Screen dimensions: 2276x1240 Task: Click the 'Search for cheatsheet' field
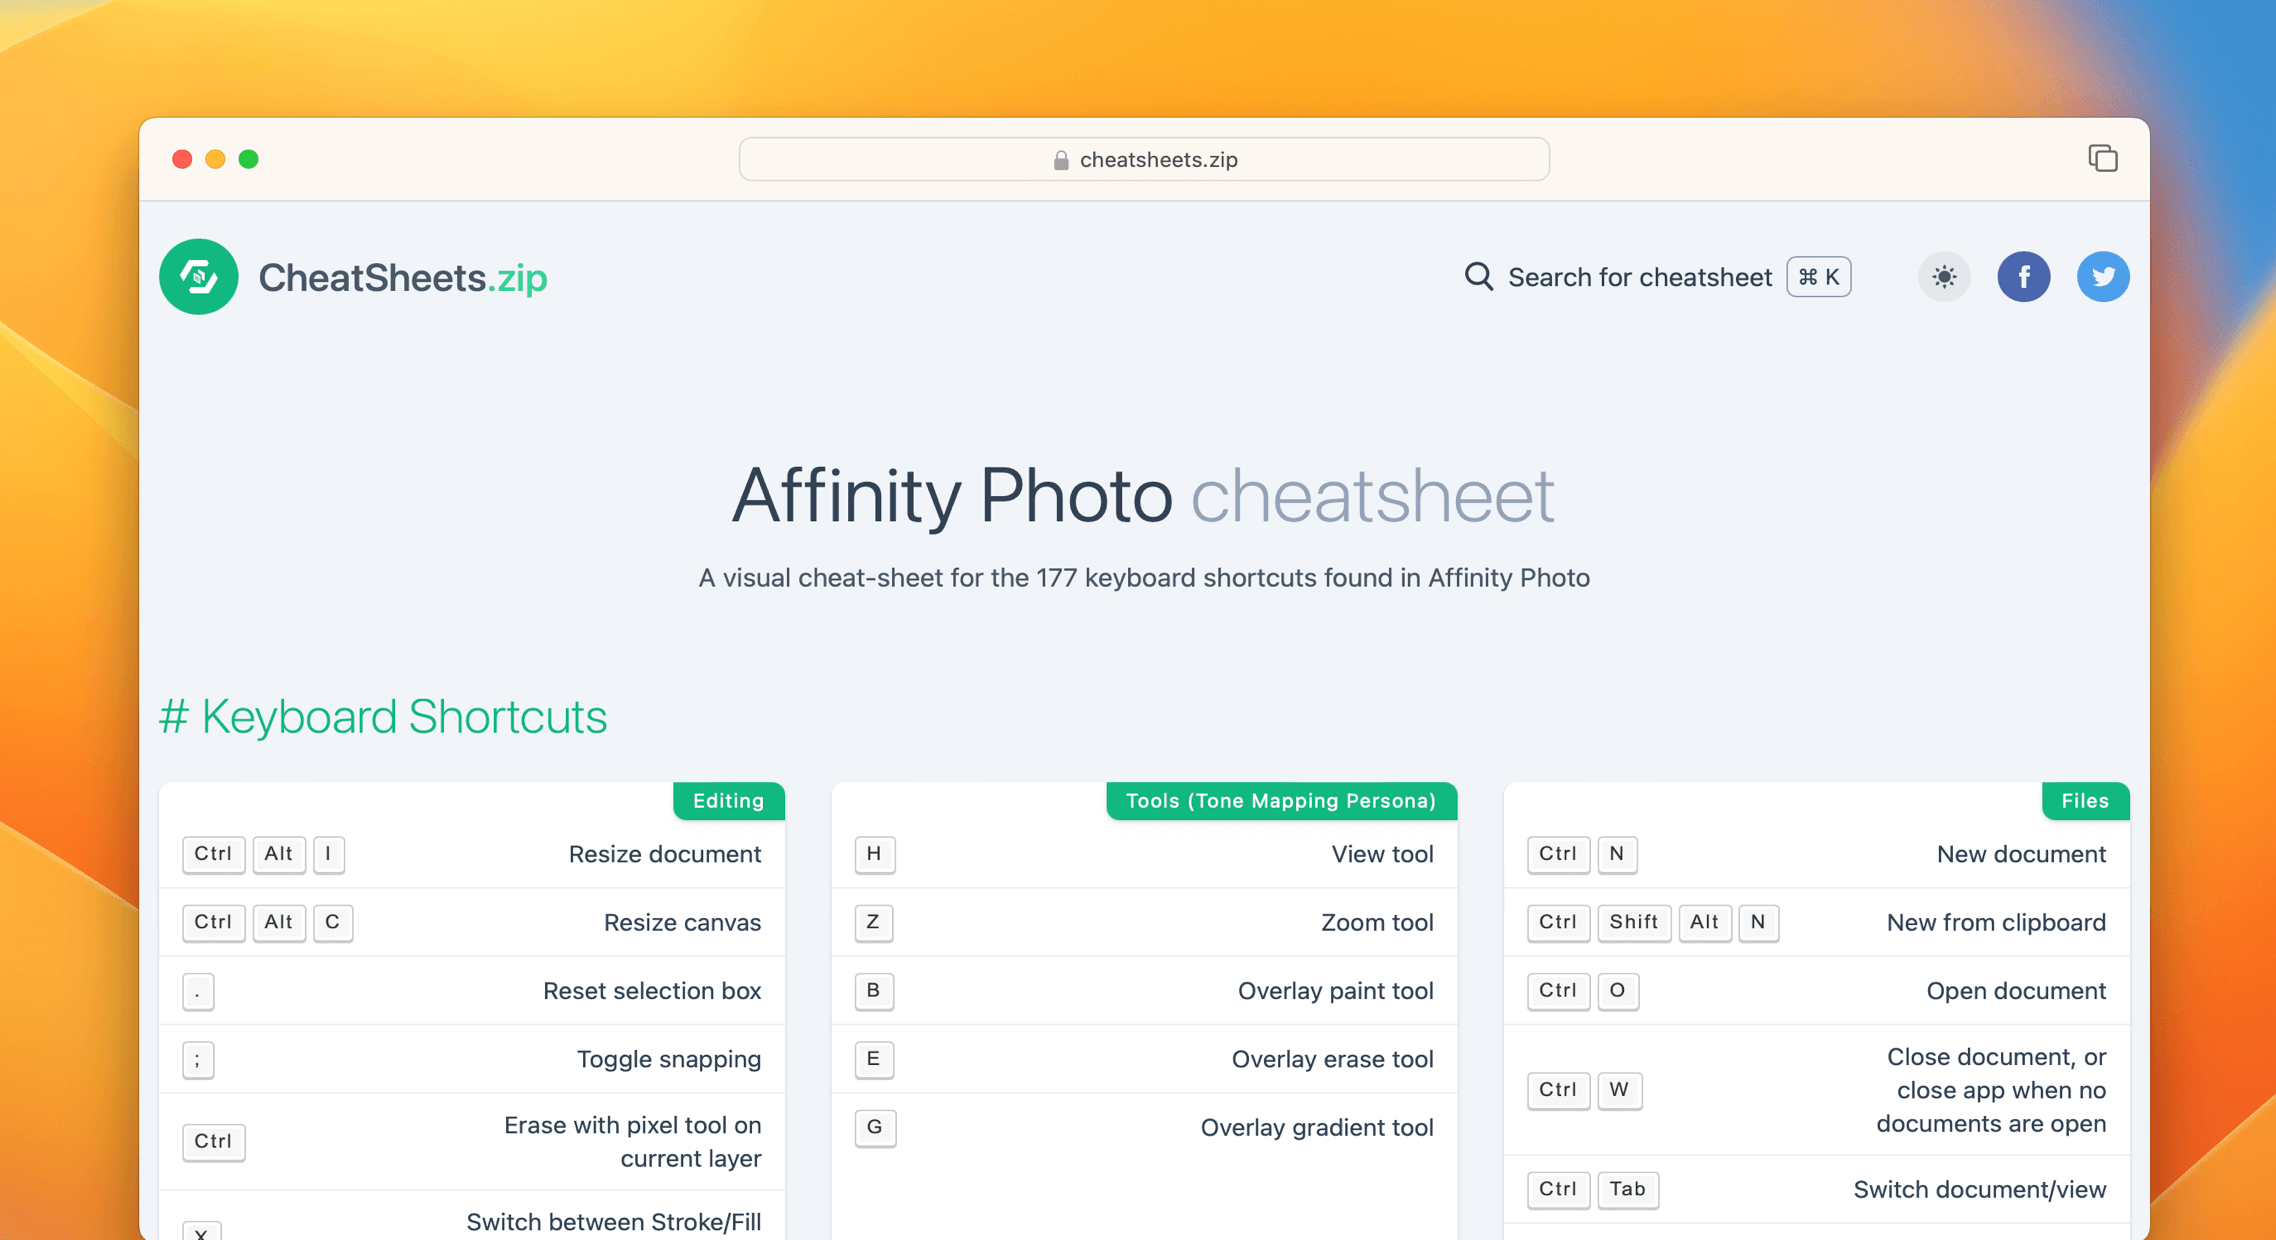(x=1640, y=277)
